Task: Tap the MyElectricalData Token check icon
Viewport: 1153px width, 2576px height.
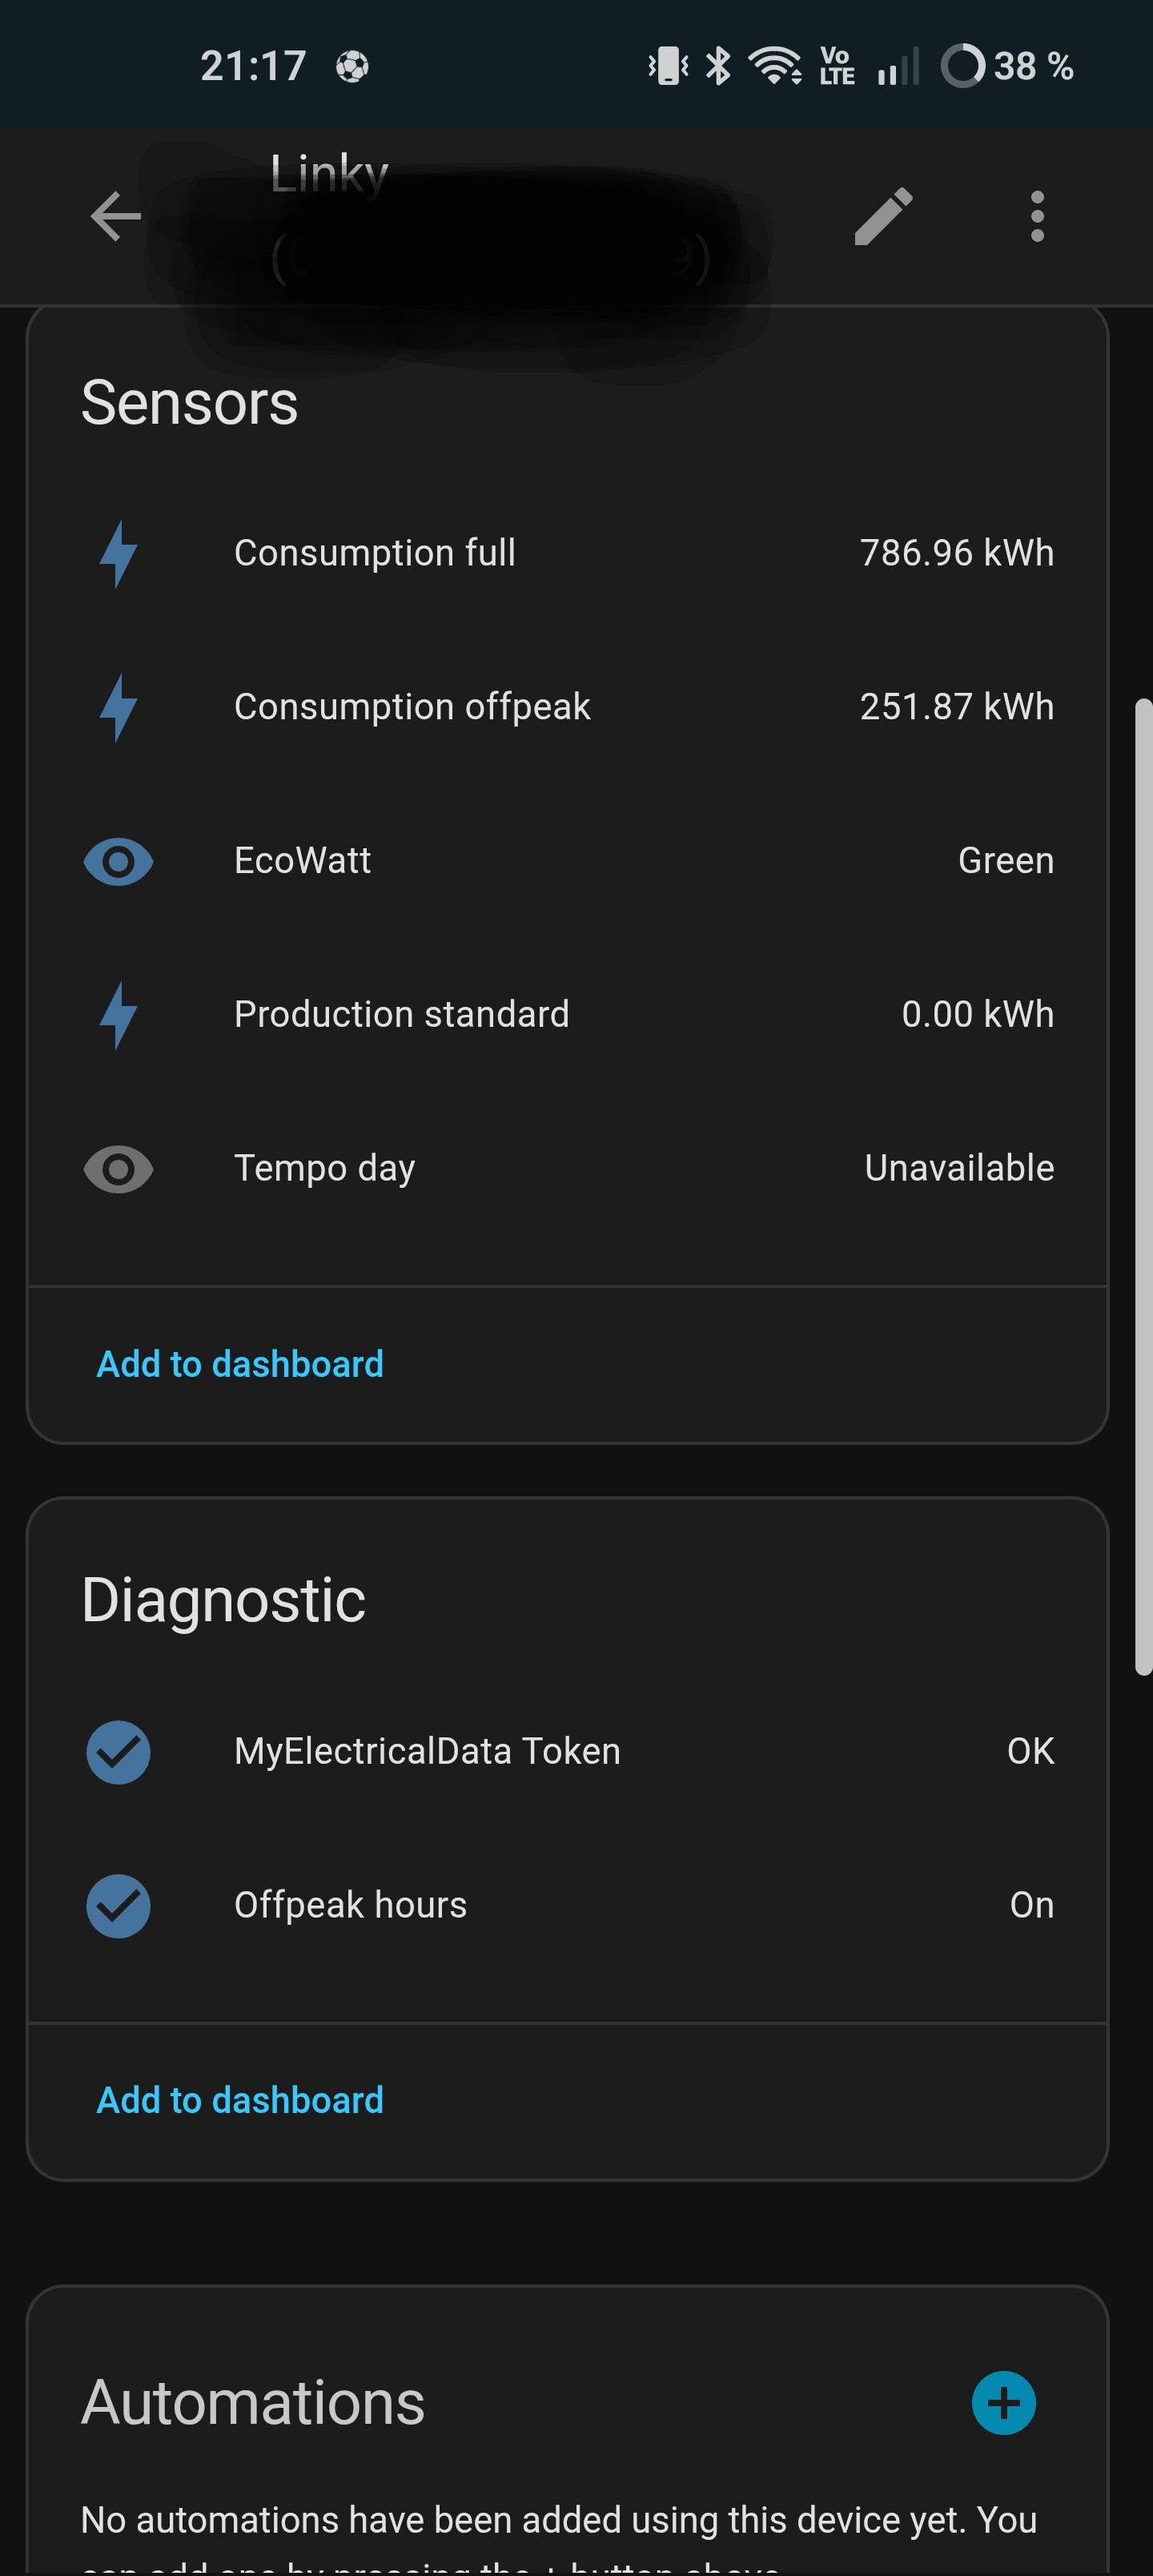Action: pos(118,1752)
